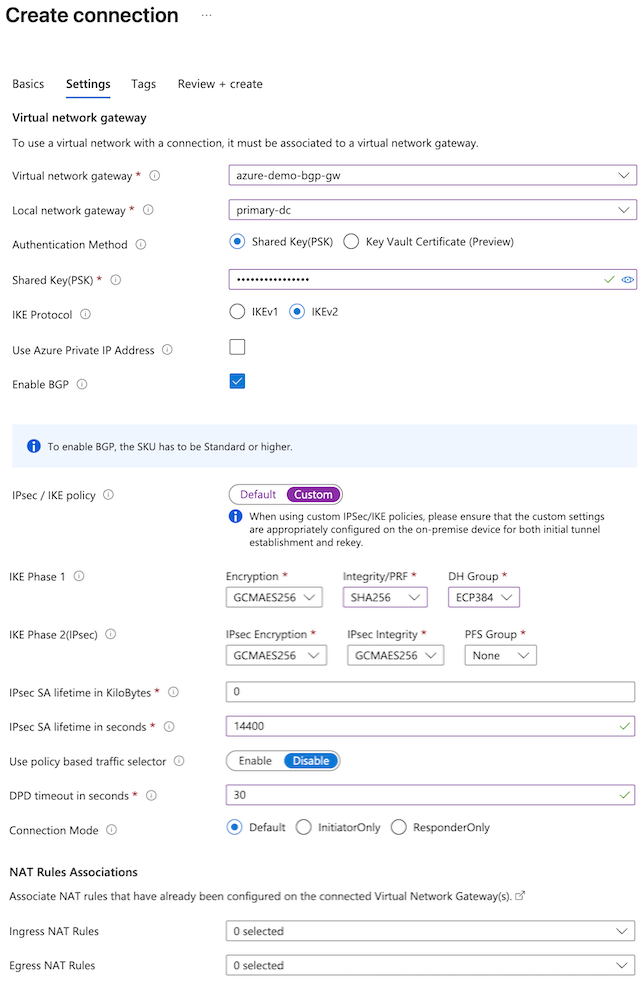The height and width of the screenshot is (992, 641).
Task: Select the Settings tab
Action: tap(88, 84)
